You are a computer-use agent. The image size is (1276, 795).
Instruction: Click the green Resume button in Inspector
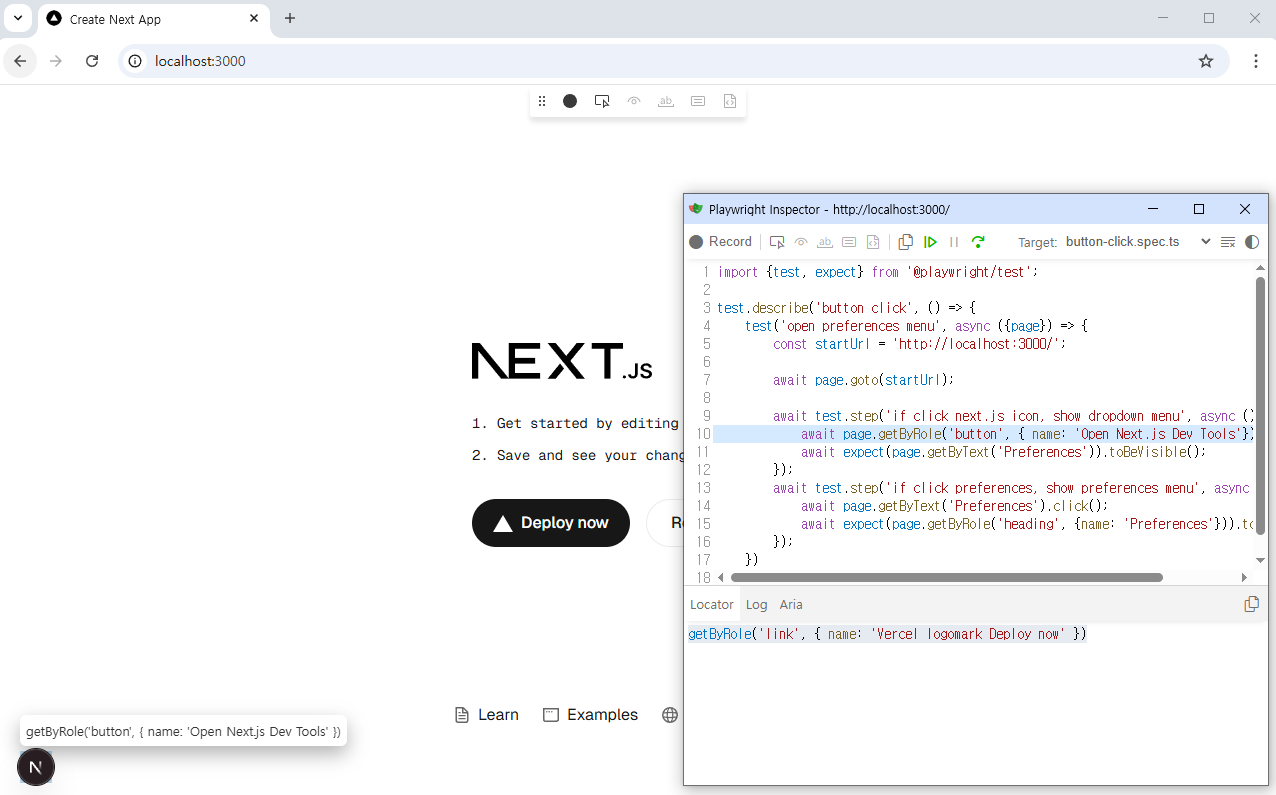click(930, 242)
